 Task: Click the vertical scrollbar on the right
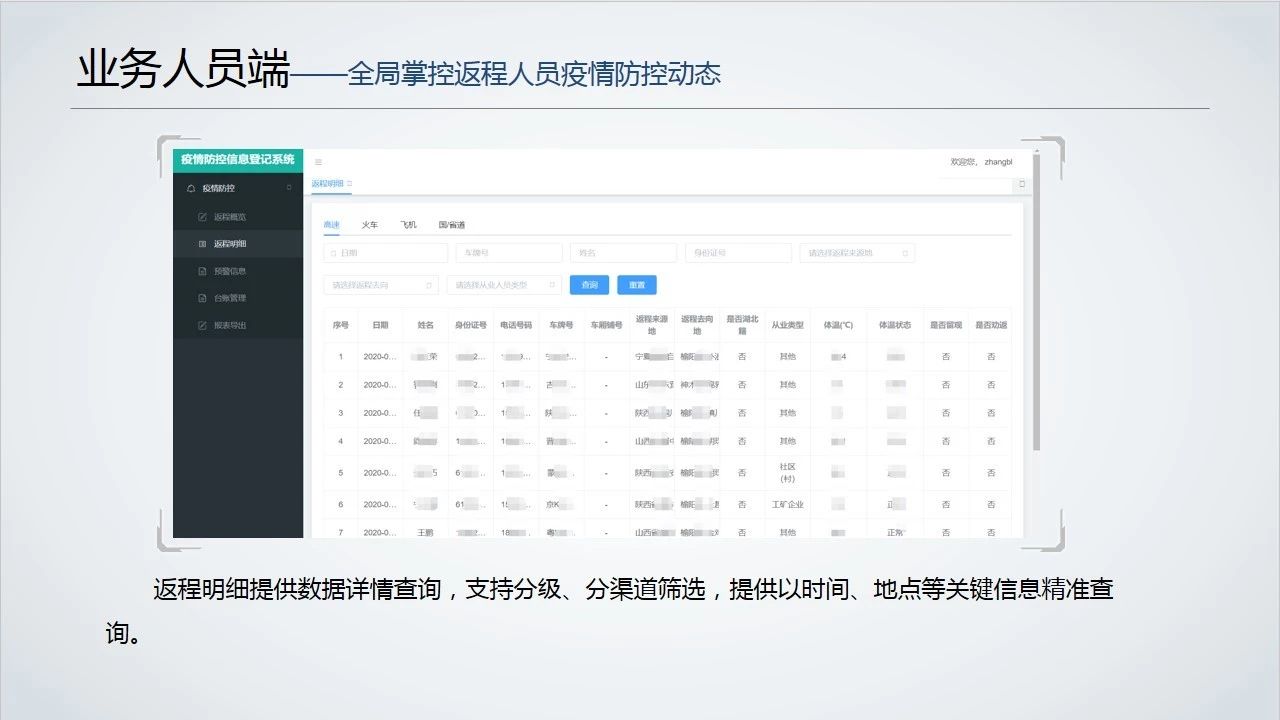coord(1036,300)
